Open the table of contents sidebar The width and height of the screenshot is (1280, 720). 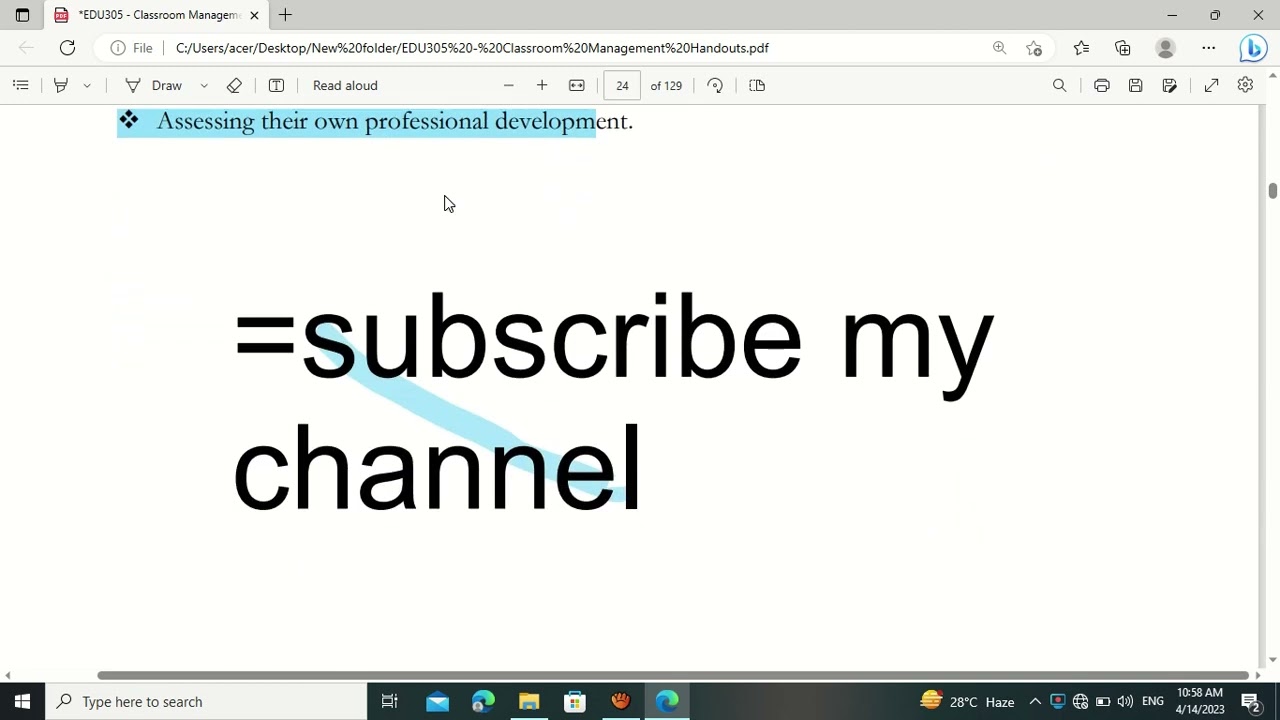pos(20,85)
